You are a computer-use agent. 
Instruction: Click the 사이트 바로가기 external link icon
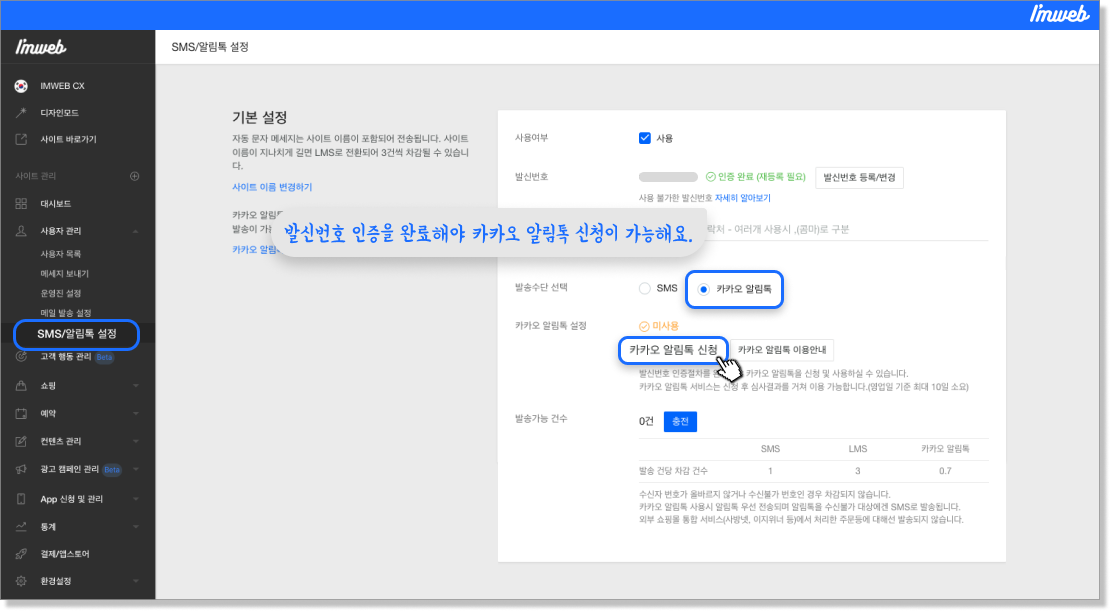pos(21,139)
